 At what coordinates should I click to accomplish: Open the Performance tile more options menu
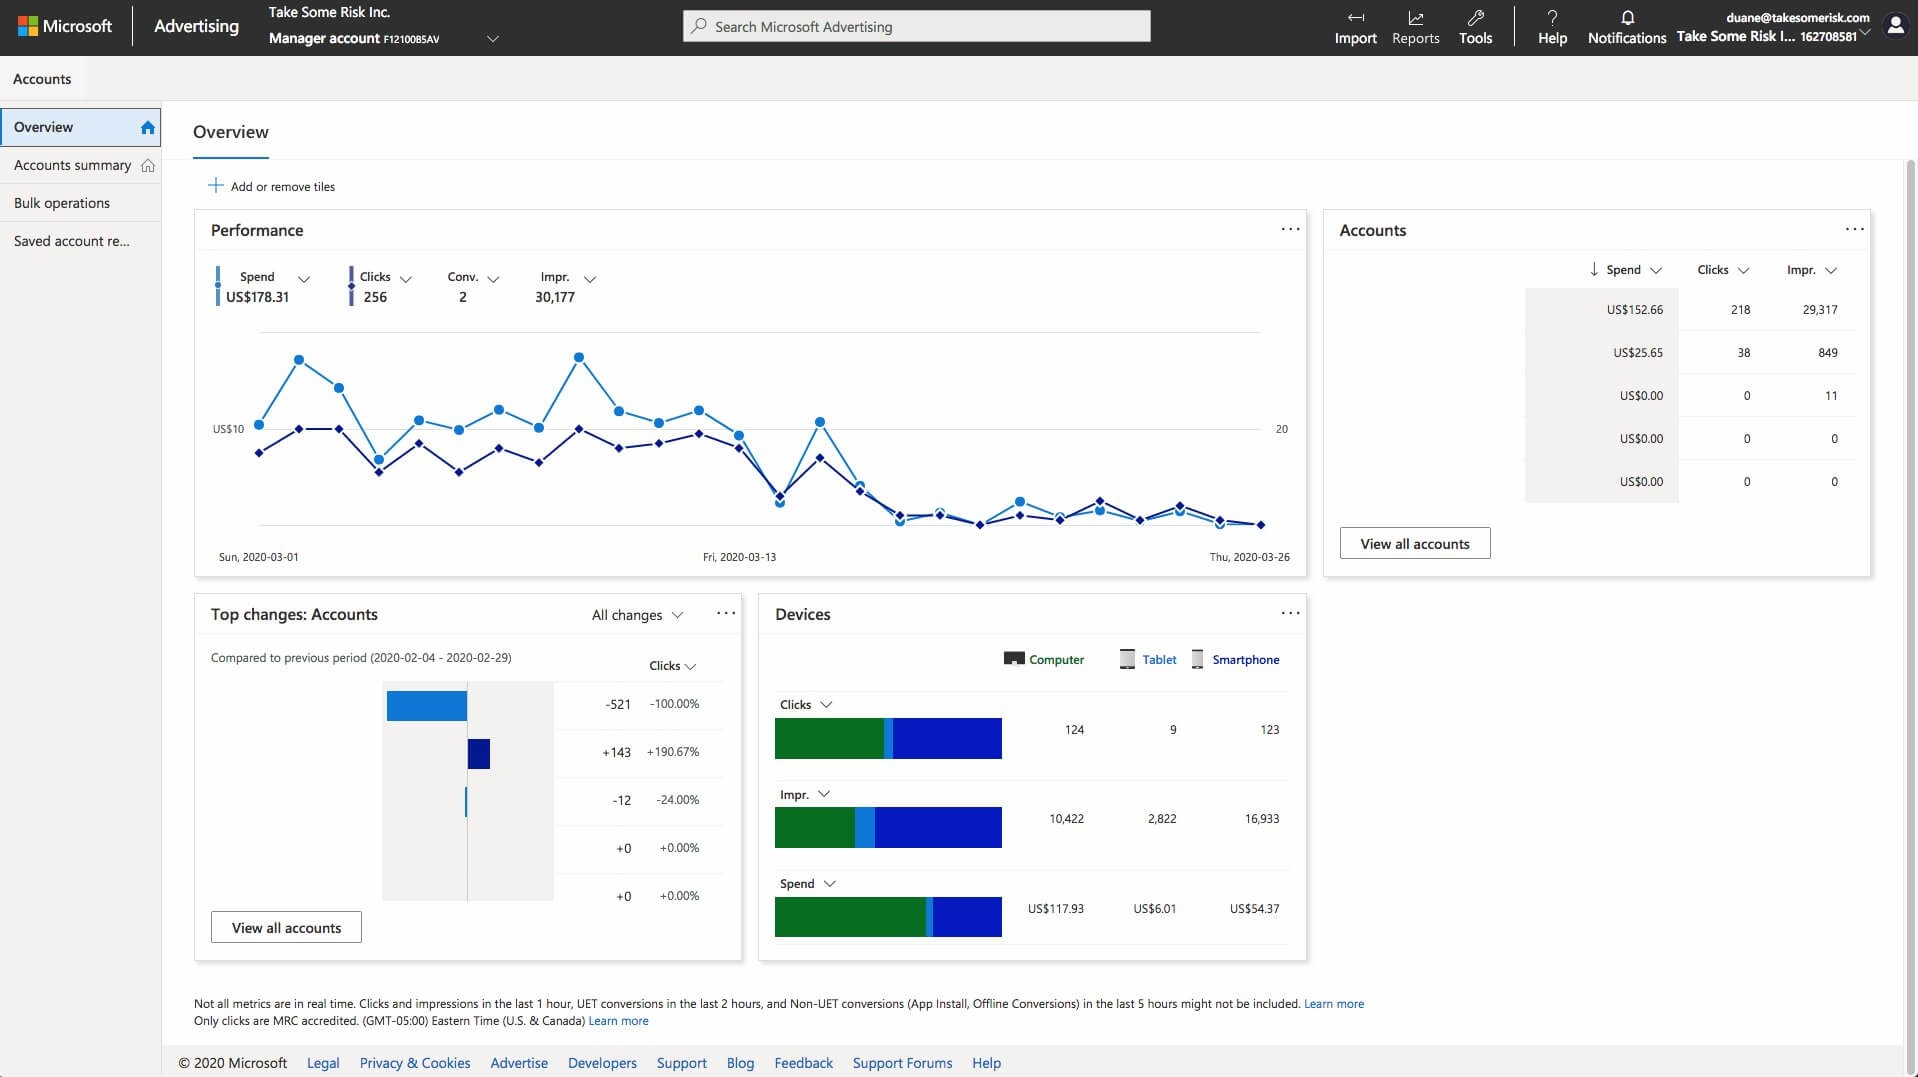(1290, 229)
